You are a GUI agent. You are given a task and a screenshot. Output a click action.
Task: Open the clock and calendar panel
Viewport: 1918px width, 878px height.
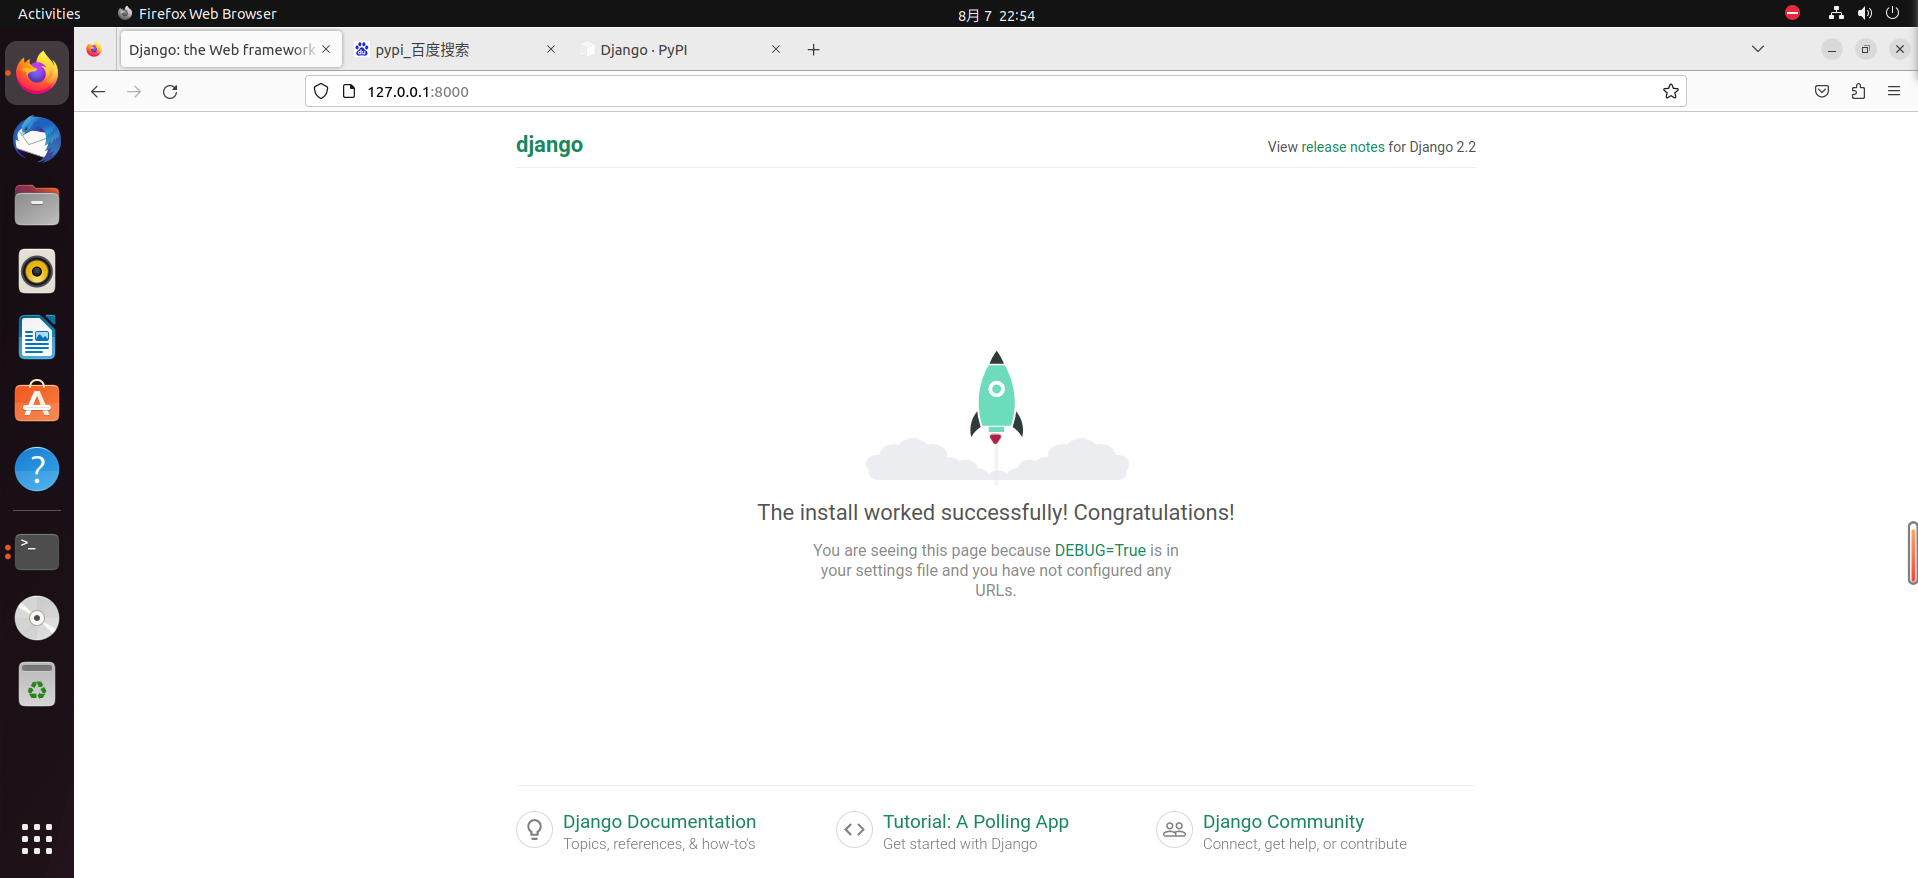(996, 15)
